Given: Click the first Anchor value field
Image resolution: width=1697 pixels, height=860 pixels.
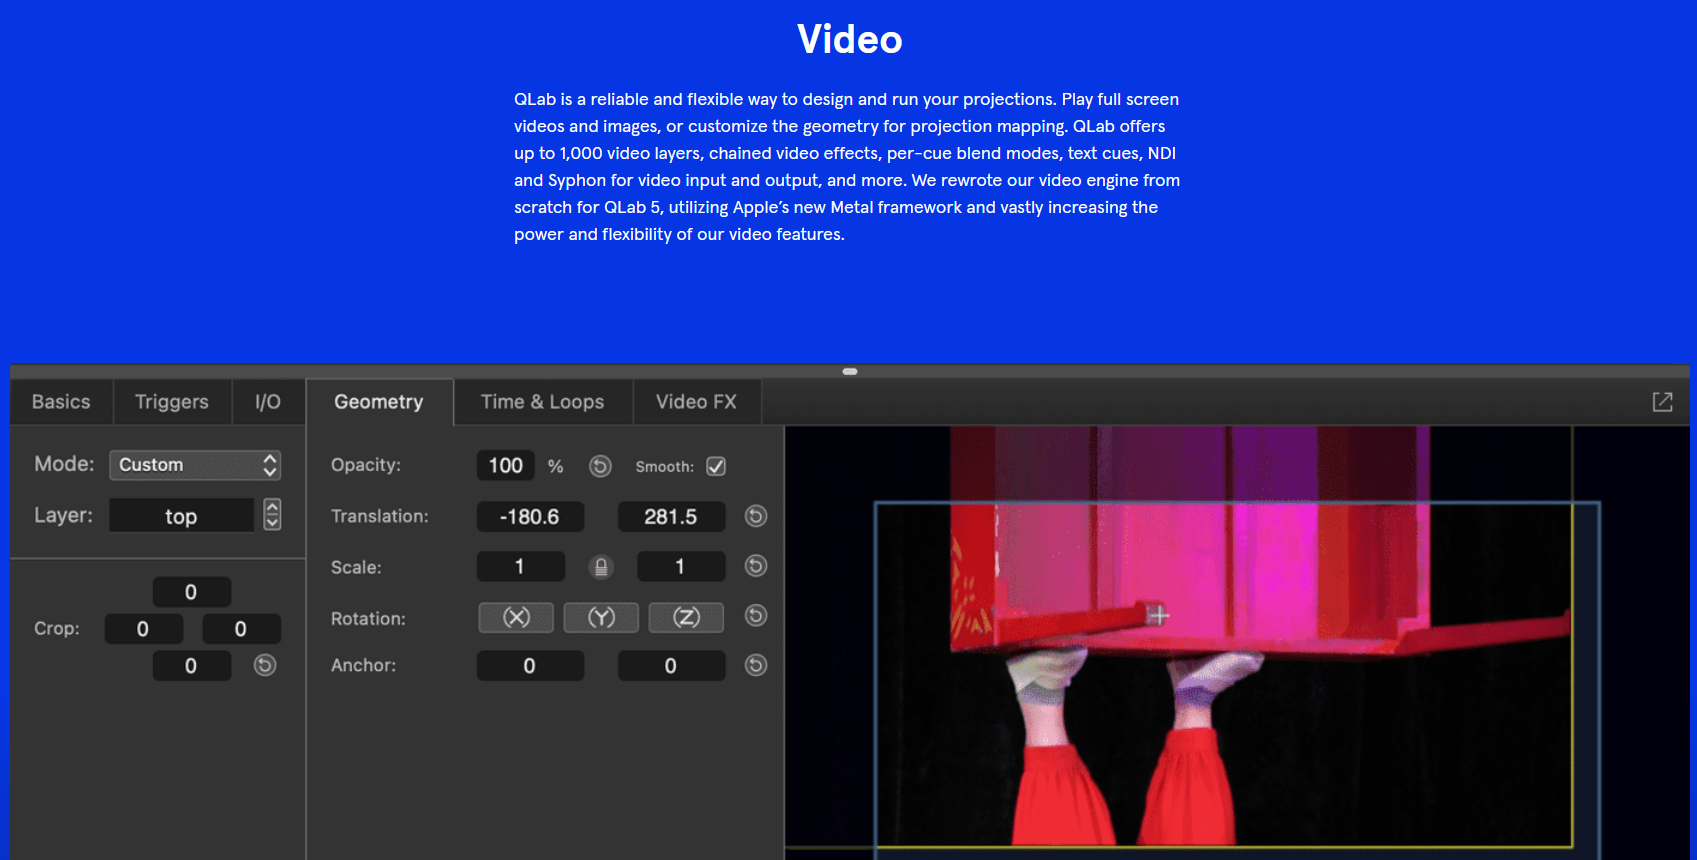Looking at the screenshot, I should (x=530, y=666).
